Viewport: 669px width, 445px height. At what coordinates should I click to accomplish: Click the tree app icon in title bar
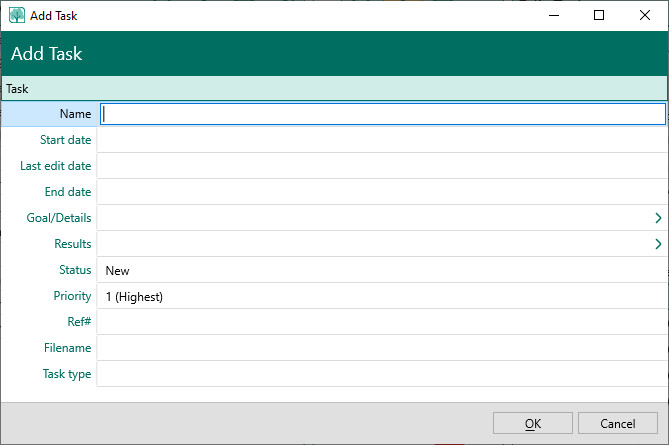[x=17, y=15]
